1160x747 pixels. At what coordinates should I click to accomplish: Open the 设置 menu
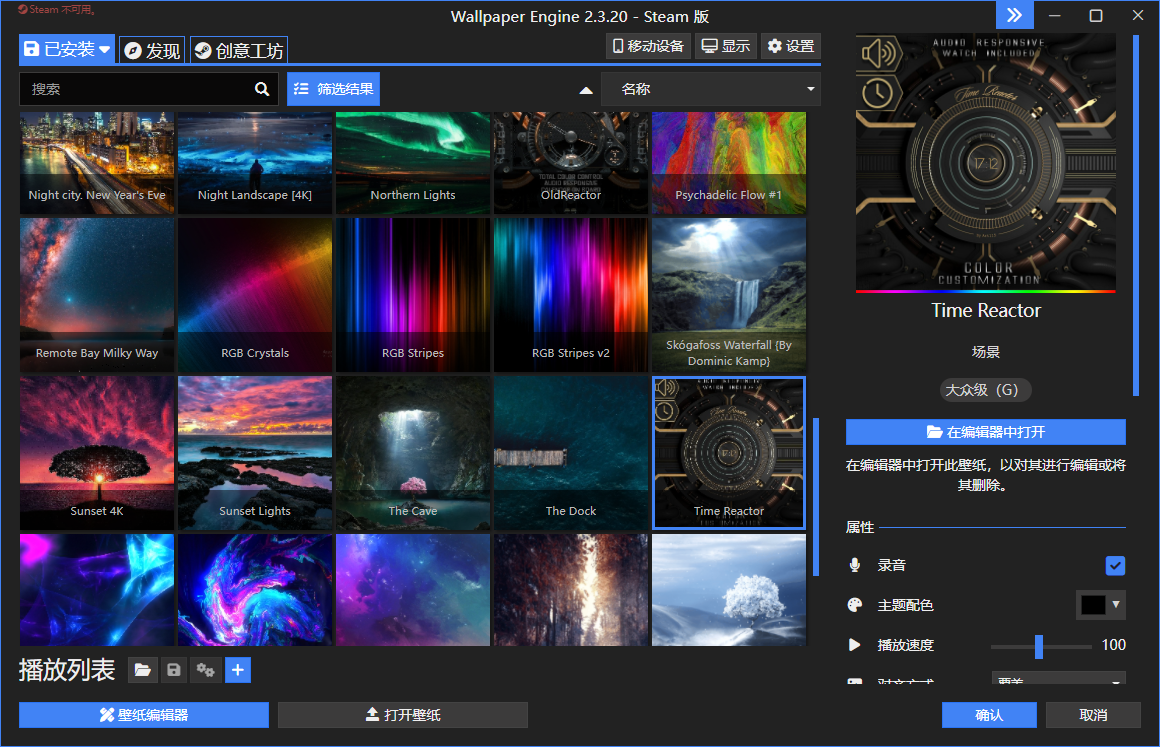(x=791, y=46)
